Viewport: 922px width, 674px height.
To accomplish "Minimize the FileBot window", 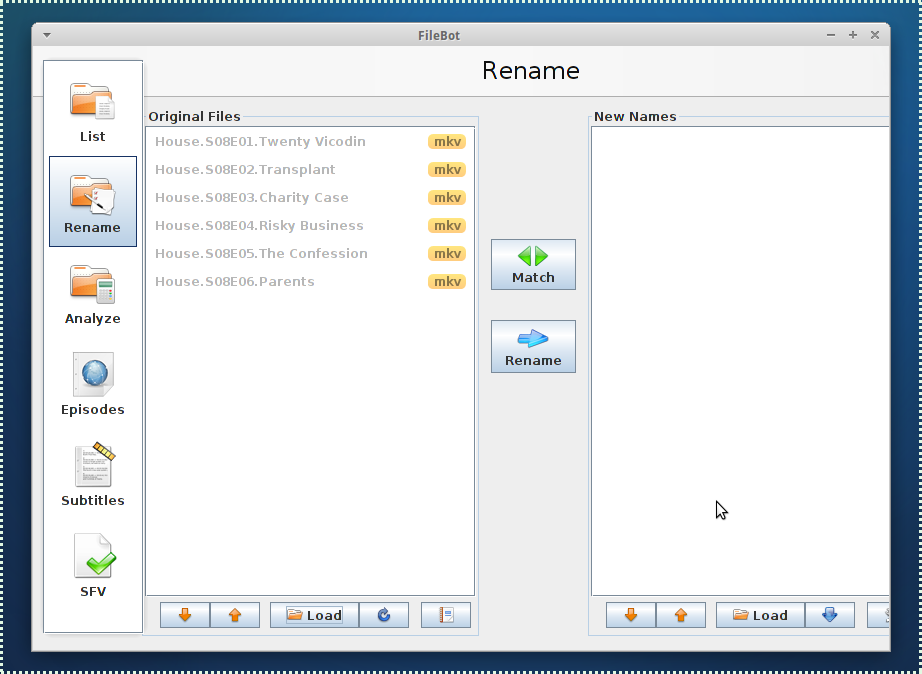I will [x=831, y=35].
